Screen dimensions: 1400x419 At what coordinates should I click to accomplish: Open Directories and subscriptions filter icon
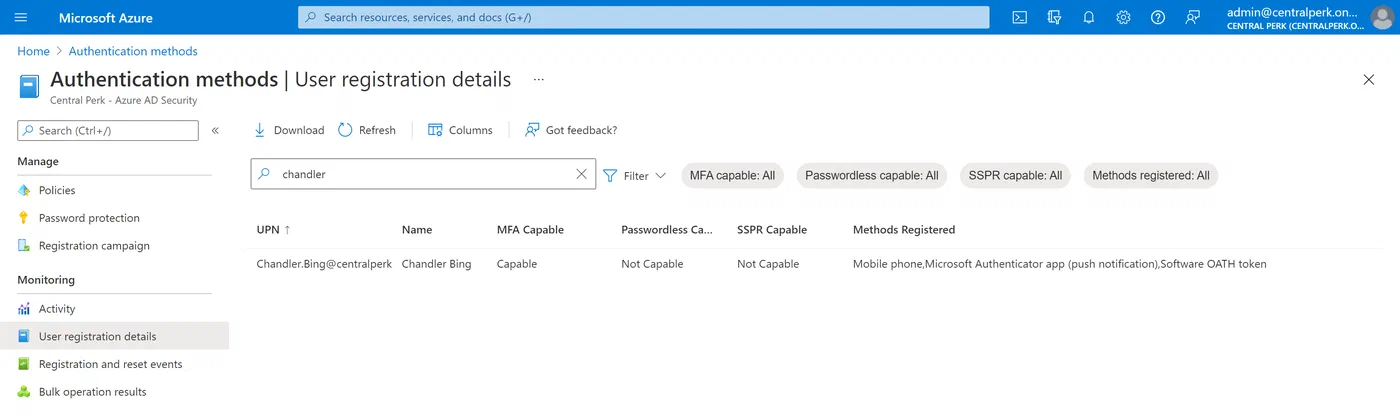pos(1054,17)
